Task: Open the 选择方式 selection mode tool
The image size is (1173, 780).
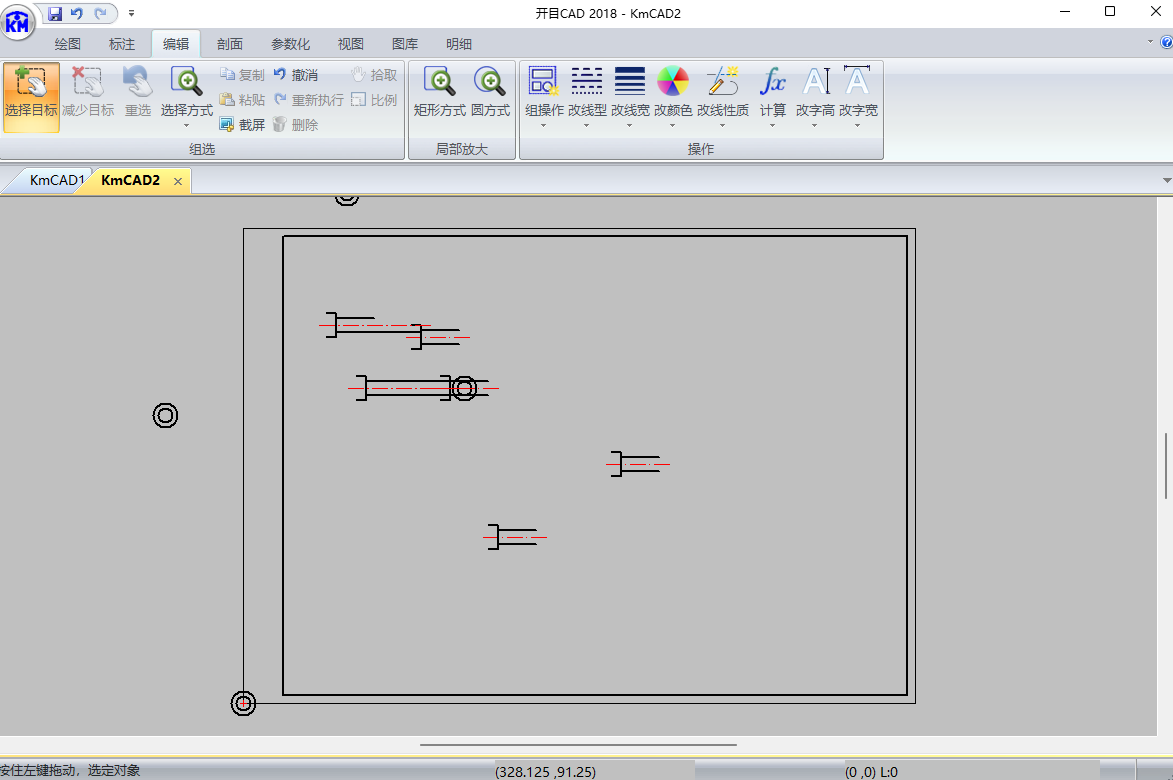Action: [186, 91]
